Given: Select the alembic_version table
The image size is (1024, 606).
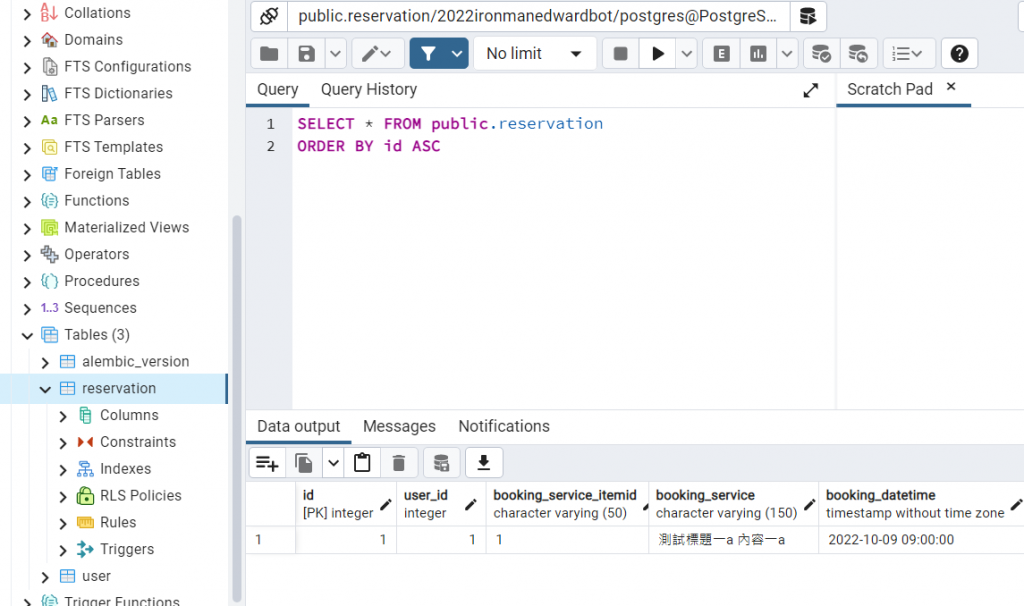Looking at the screenshot, I should pos(135,361).
